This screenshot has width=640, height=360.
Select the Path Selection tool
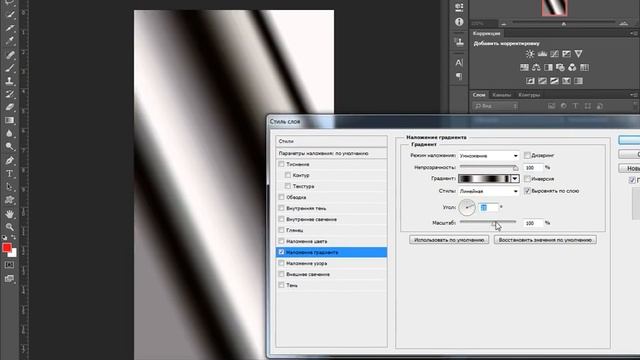coord(10,187)
